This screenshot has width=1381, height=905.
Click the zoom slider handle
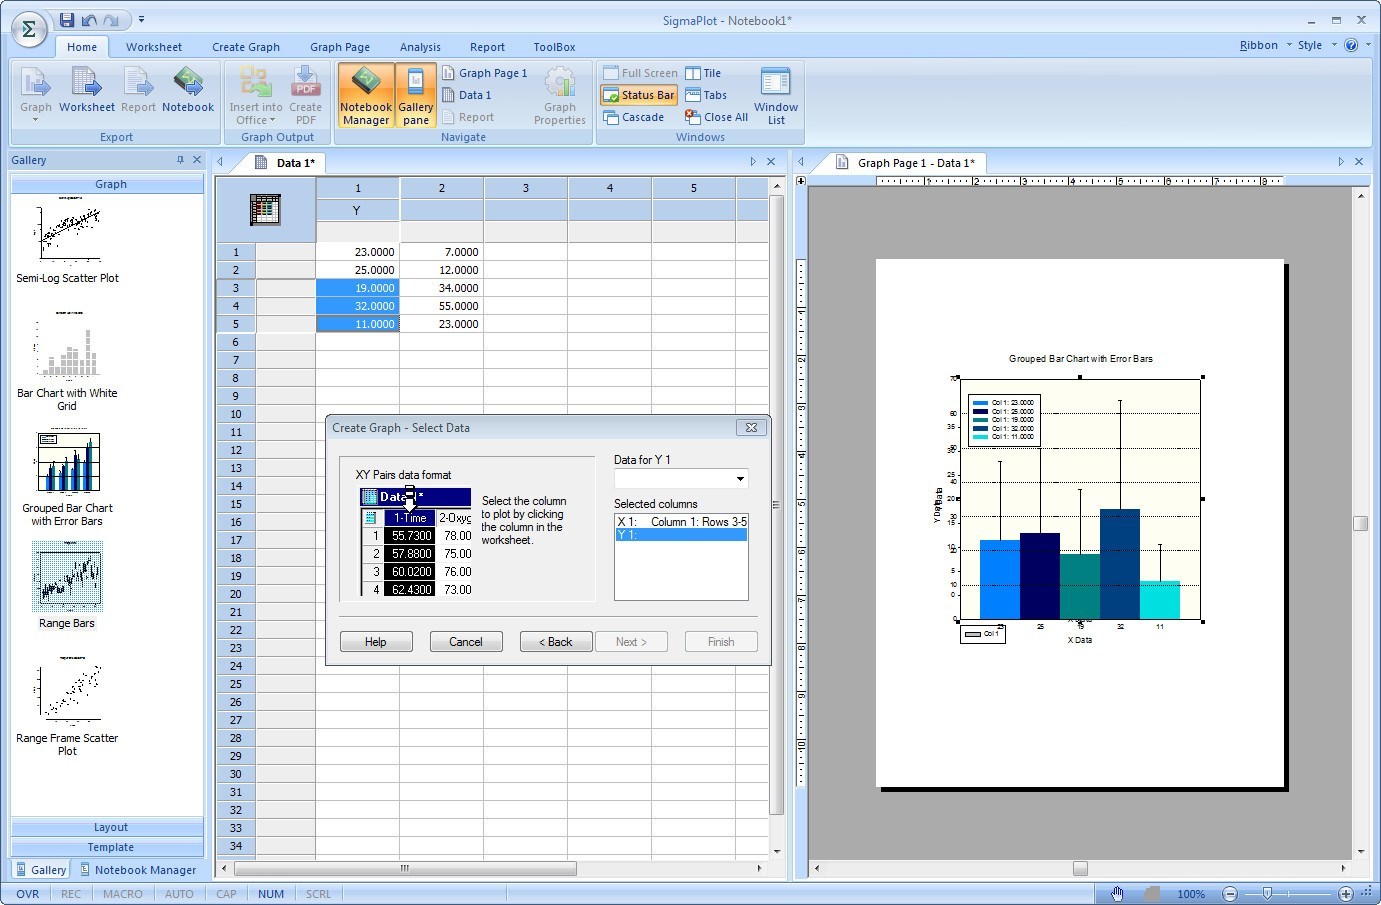(1267, 893)
